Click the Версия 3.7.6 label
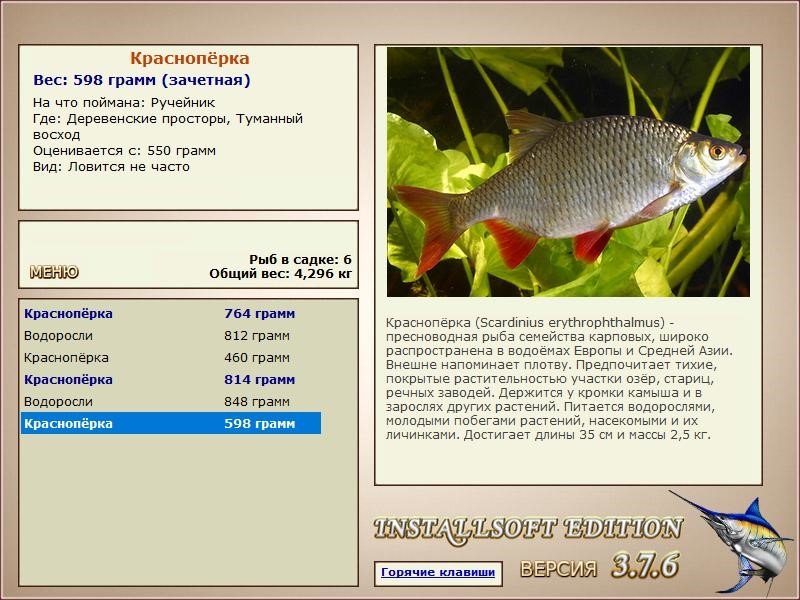Image resolution: width=800 pixels, height=600 pixels. (600, 566)
